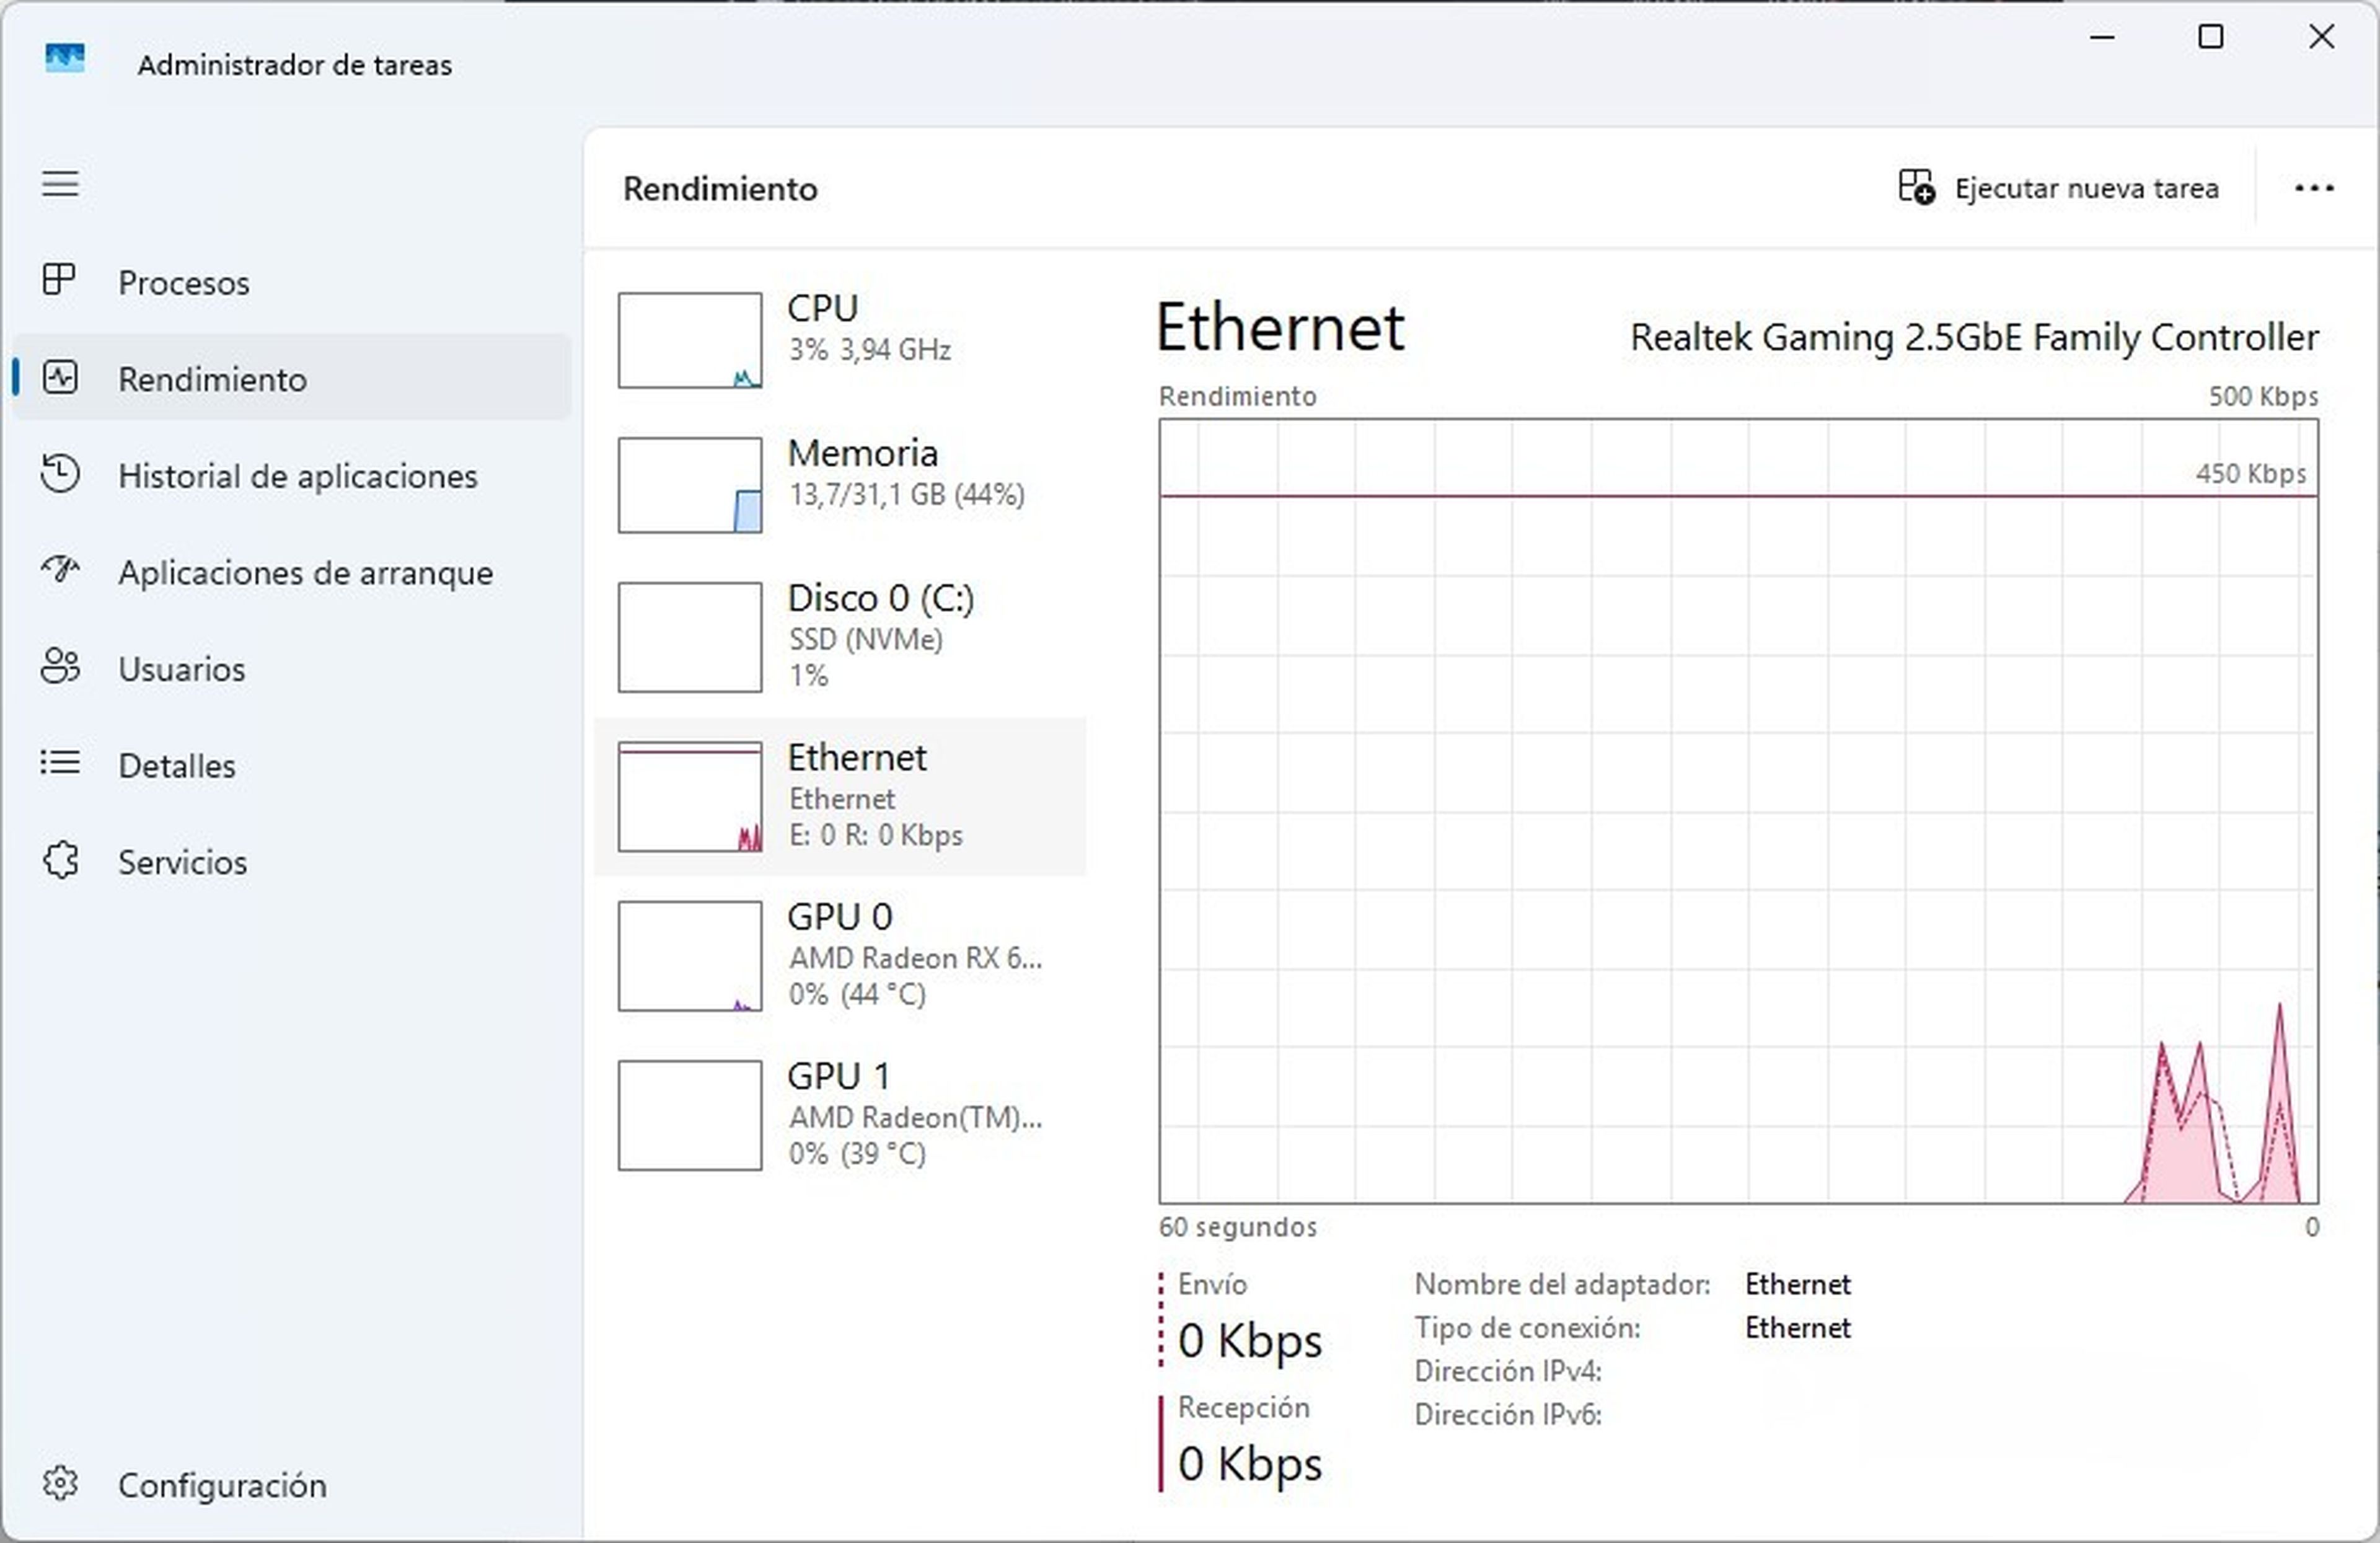Open the Servicios page
Viewport: 2380px width, 1543px height.
pos(292,861)
